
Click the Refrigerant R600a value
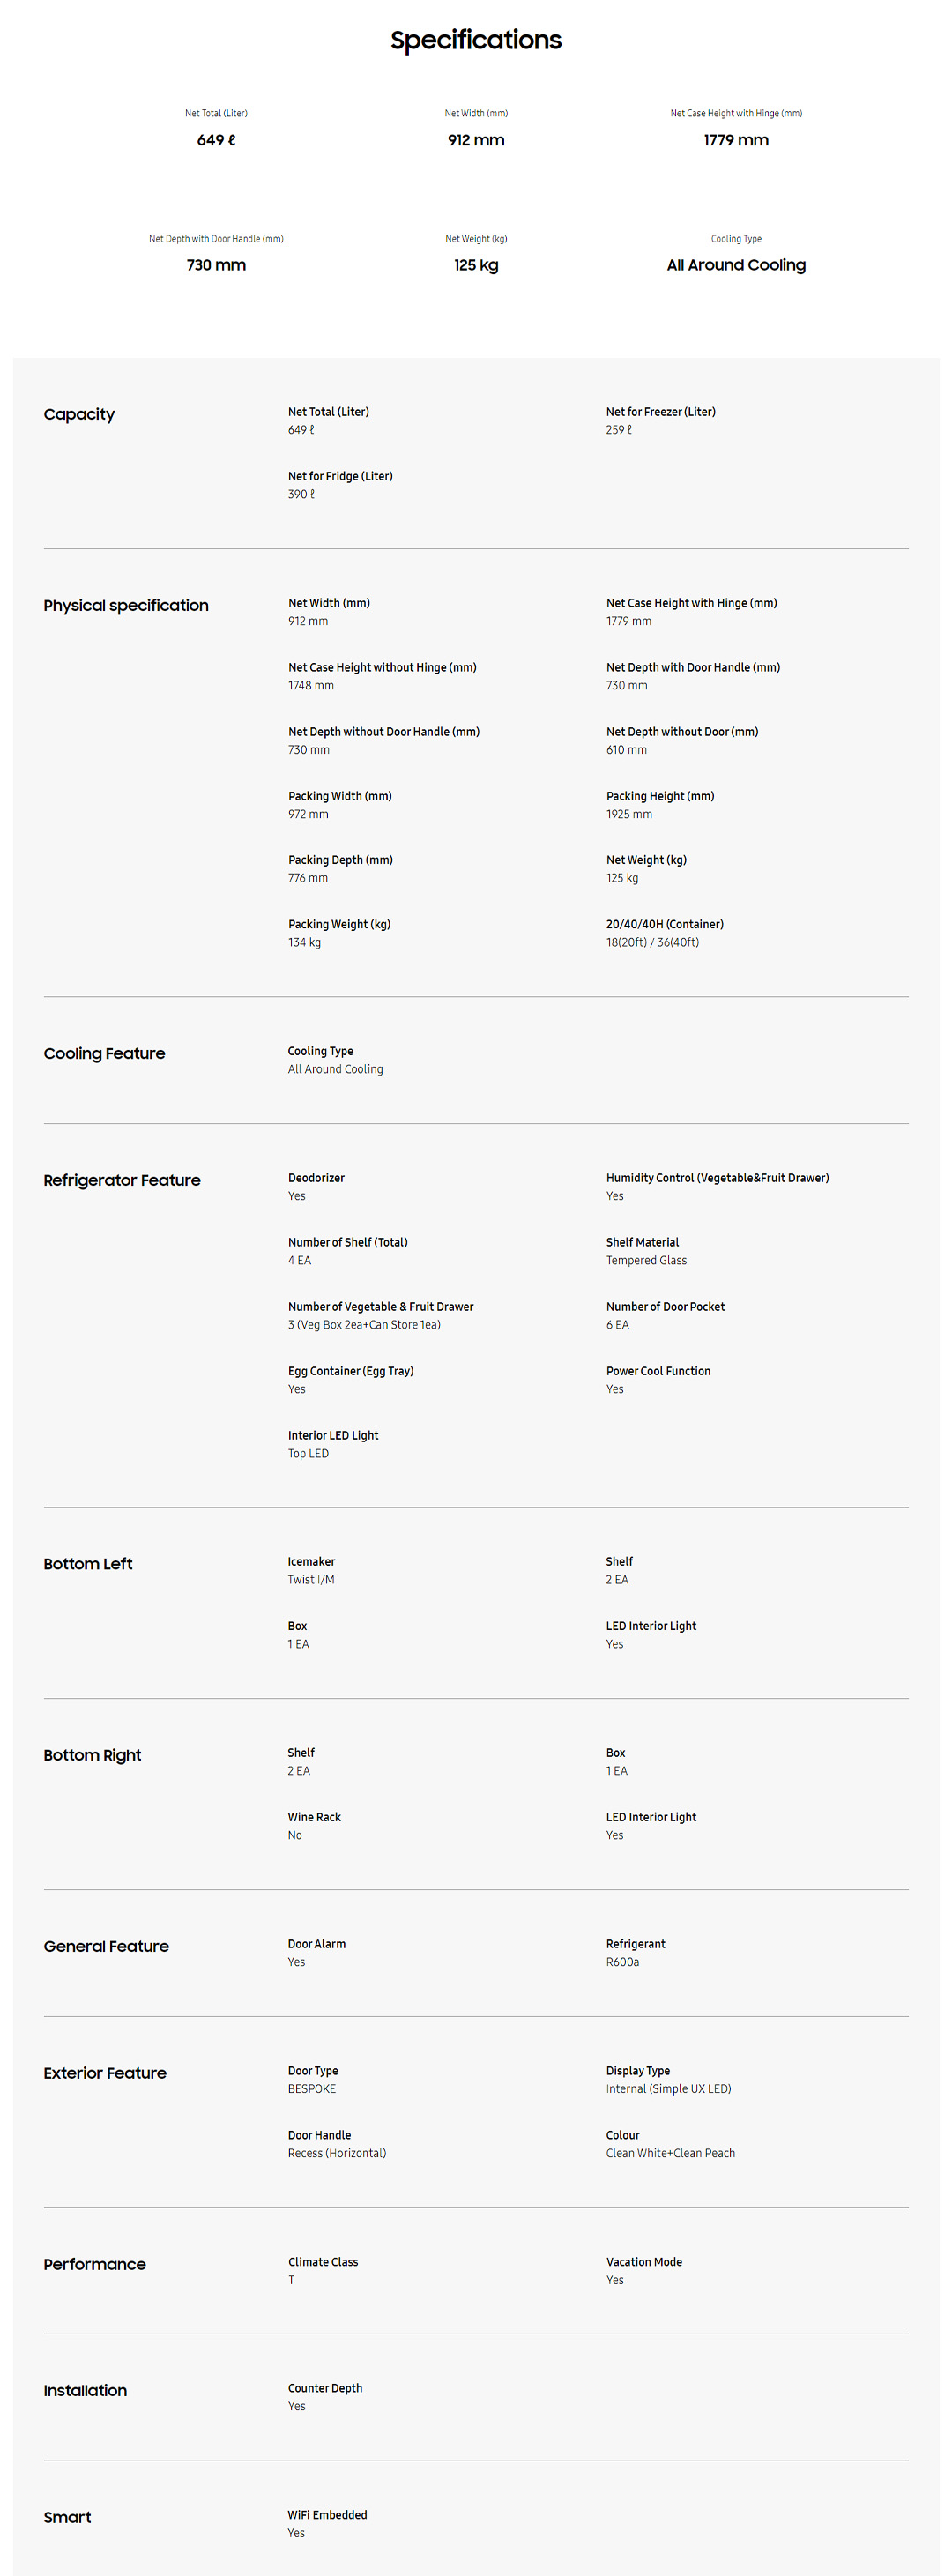pyautogui.click(x=622, y=1962)
